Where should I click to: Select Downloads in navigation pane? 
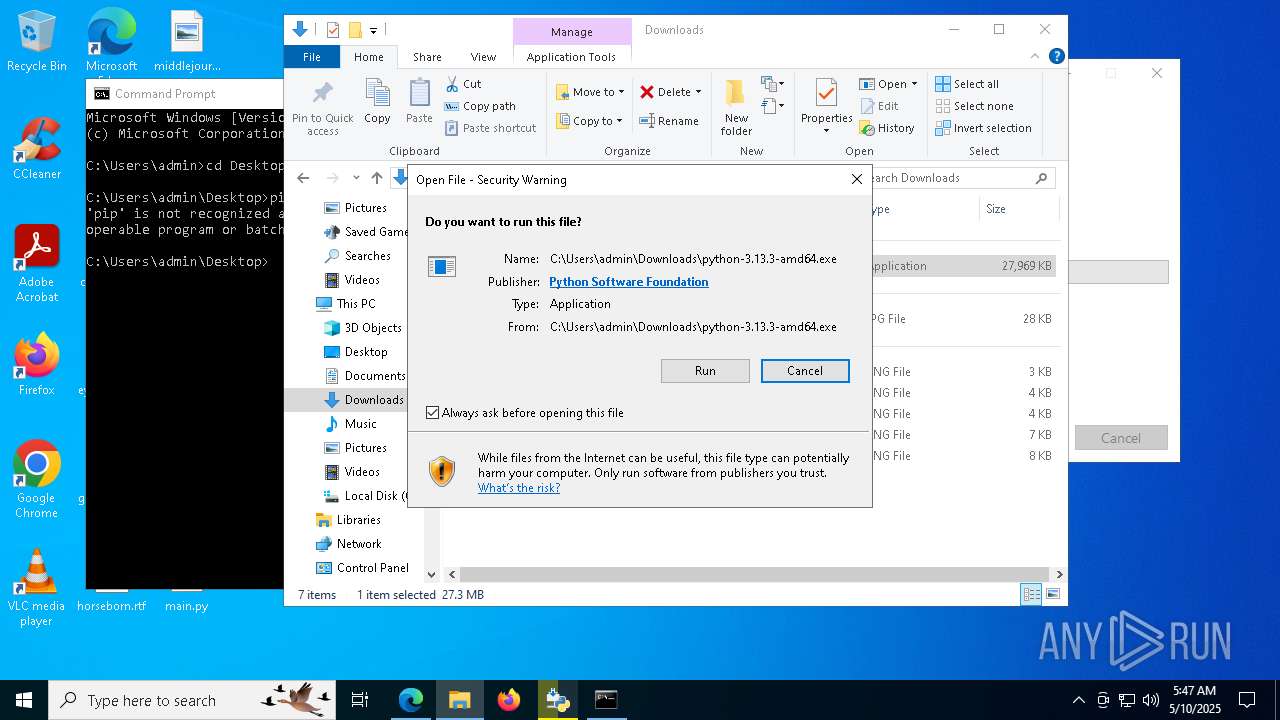364,400
